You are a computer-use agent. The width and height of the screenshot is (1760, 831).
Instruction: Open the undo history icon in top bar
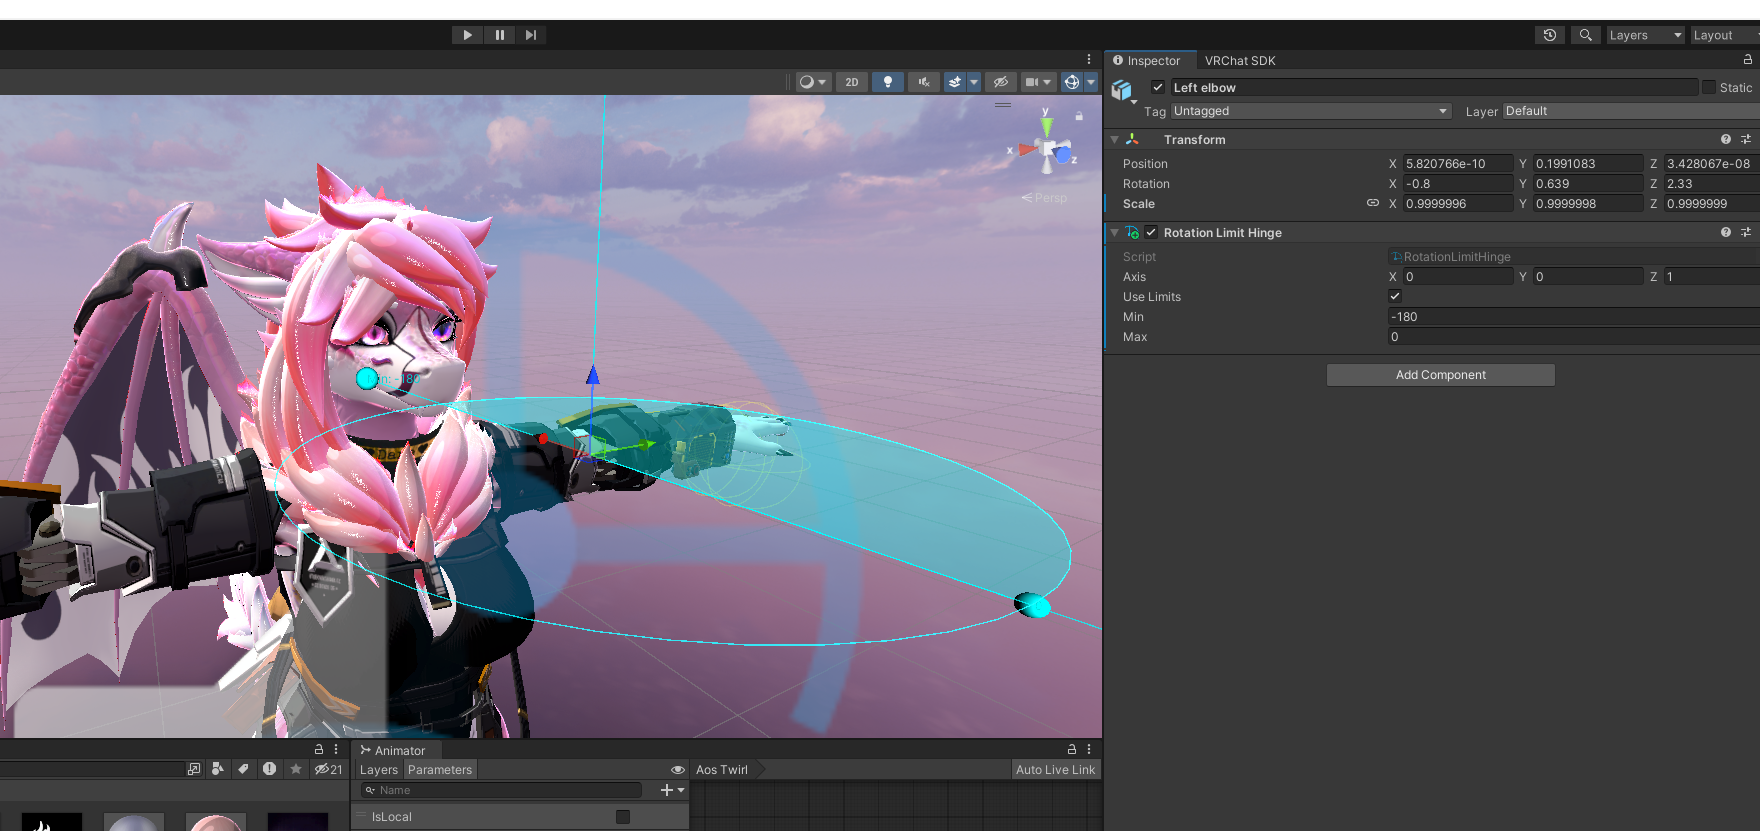(x=1550, y=35)
